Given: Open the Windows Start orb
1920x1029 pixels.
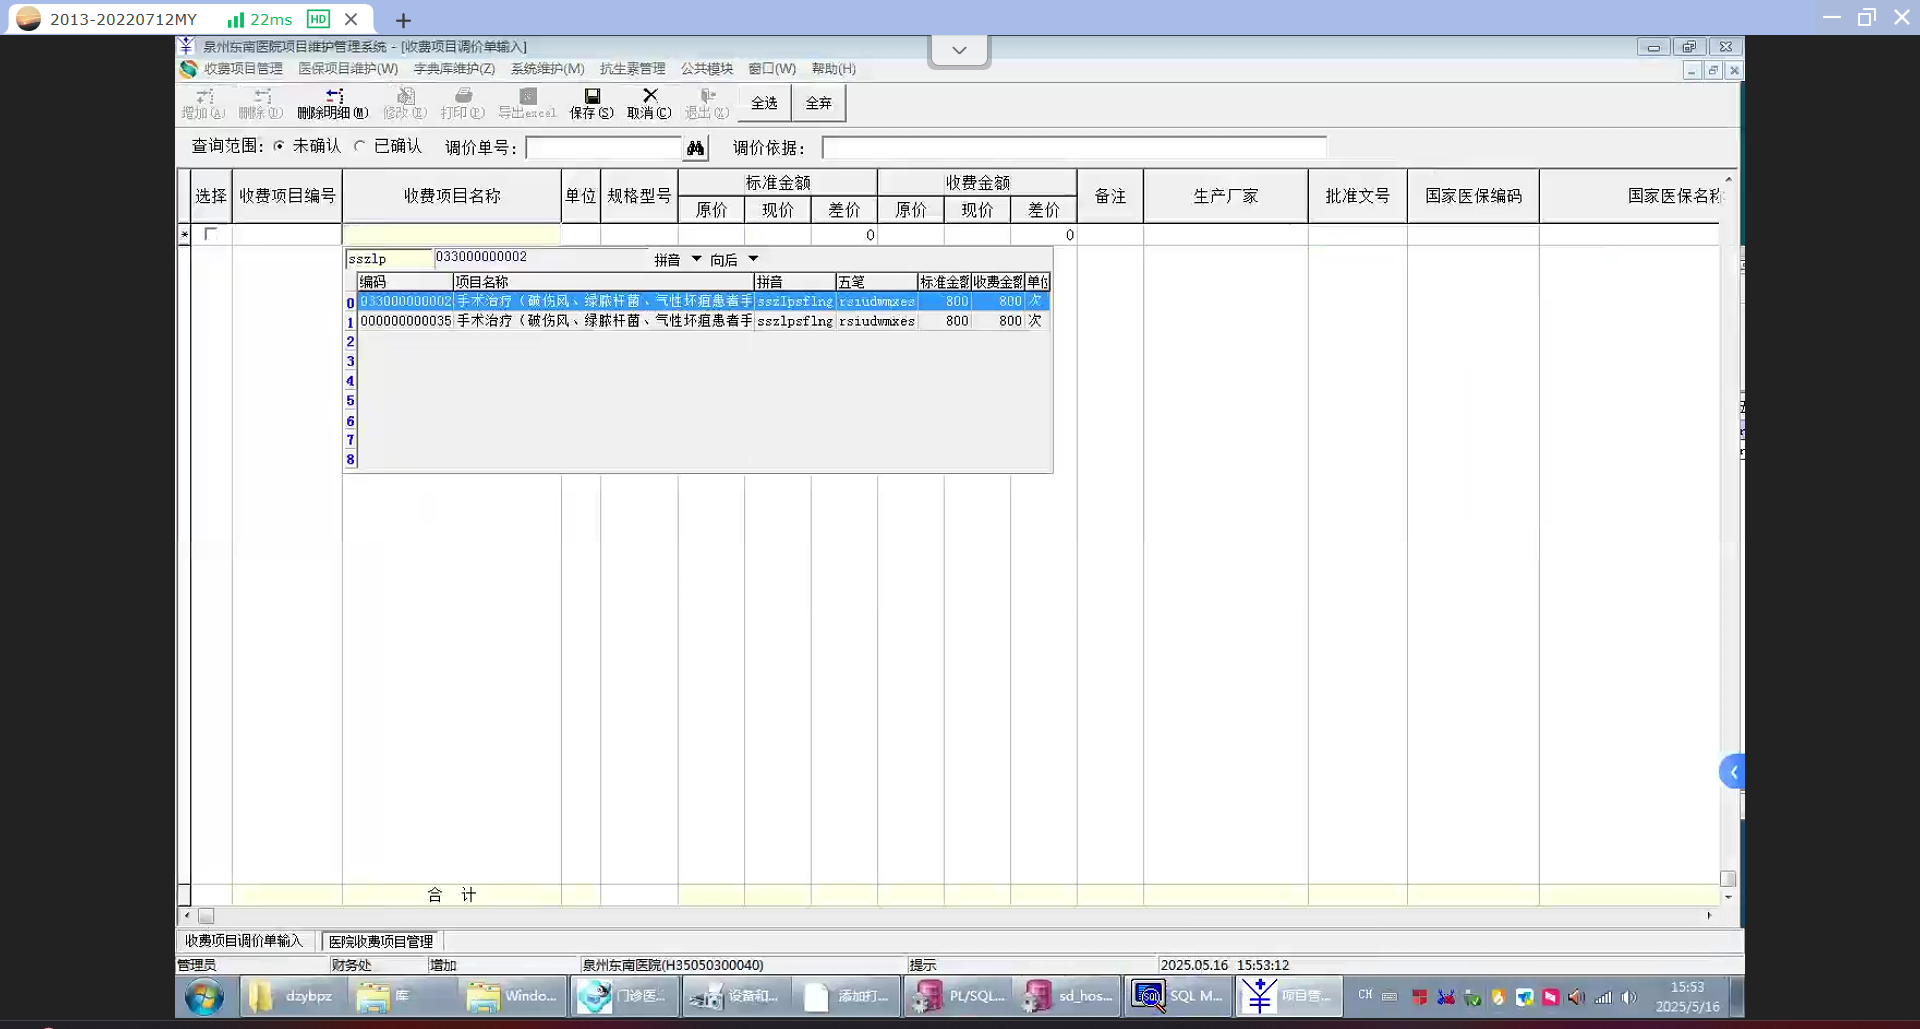Looking at the screenshot, I should pos(204,997).
